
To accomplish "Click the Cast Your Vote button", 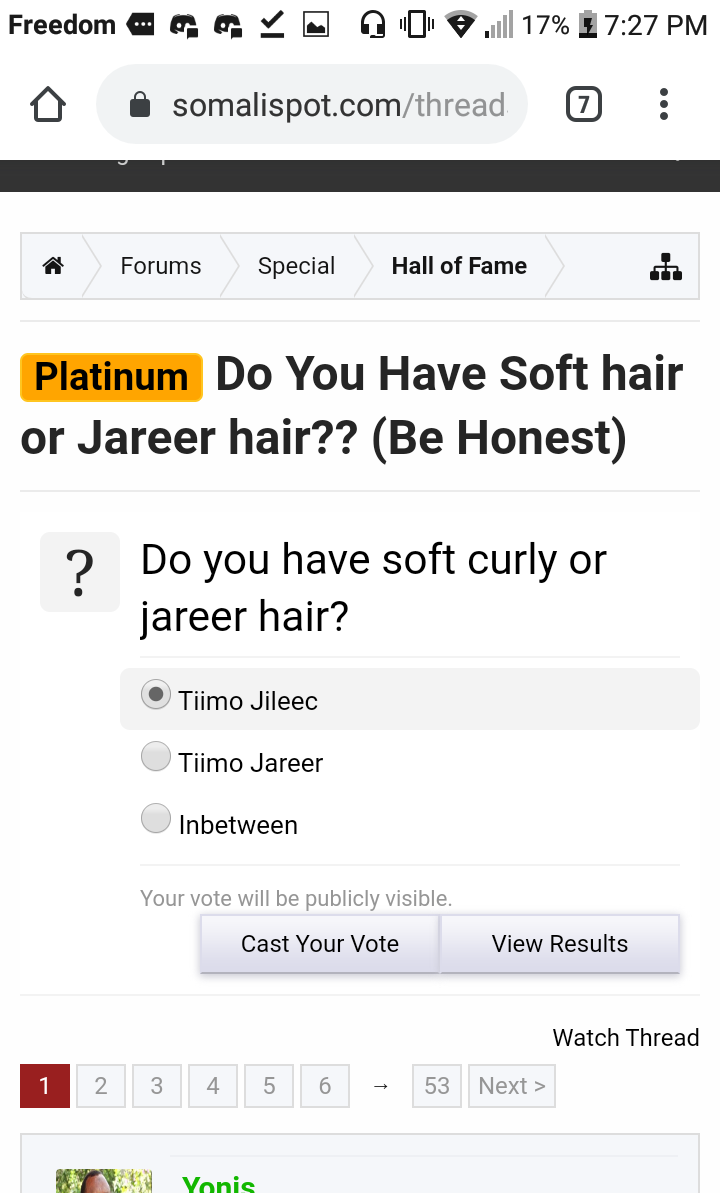I will [x=320, y=943].
